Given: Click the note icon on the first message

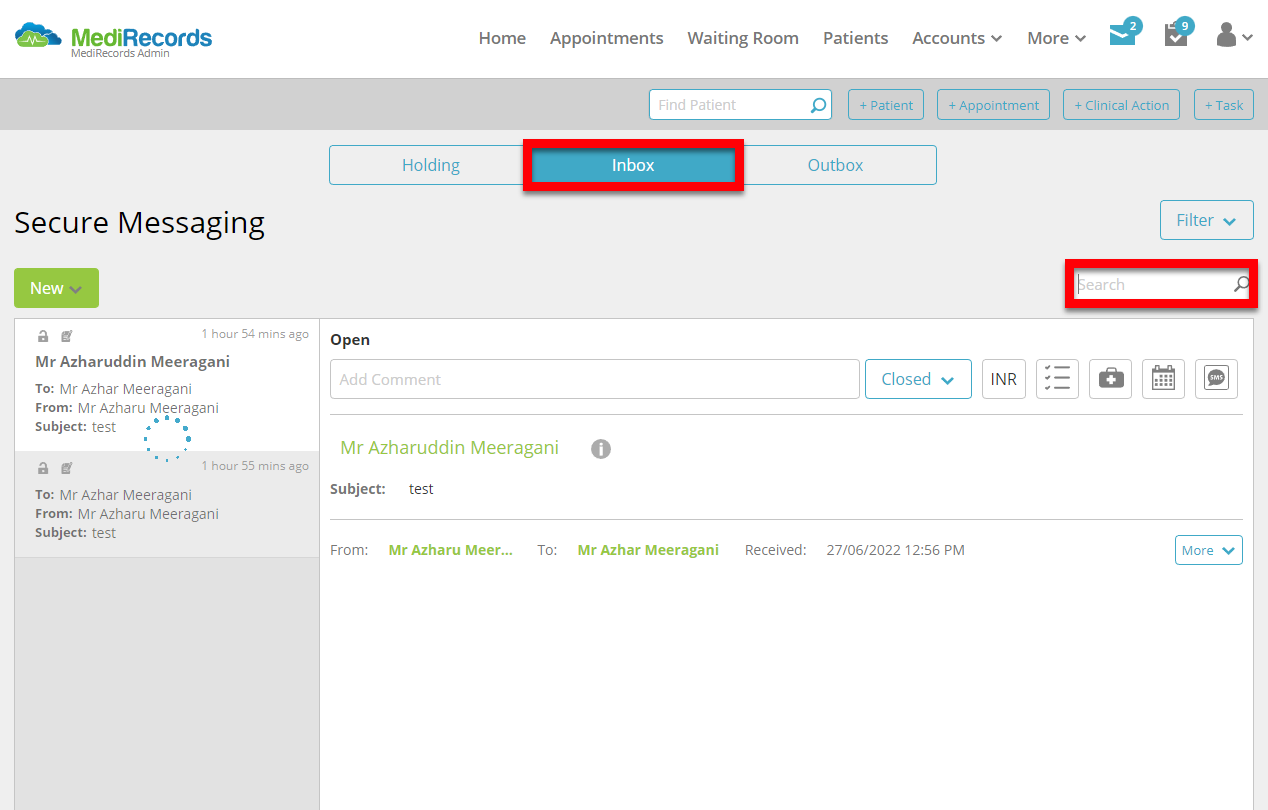Looking at the screenshot, I should tap(67, 336).
